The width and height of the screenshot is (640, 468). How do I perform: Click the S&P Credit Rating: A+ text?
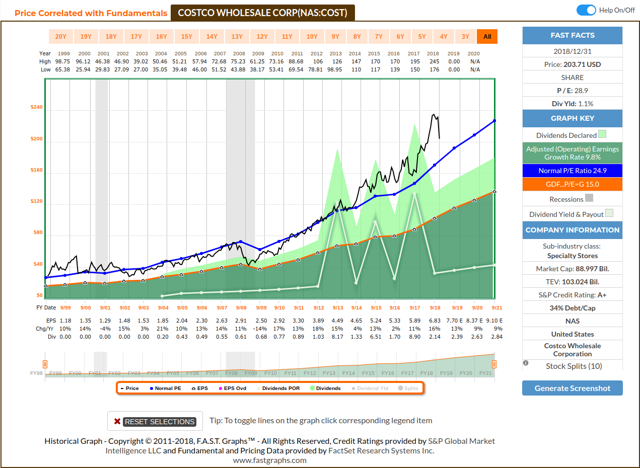[572, 295]
